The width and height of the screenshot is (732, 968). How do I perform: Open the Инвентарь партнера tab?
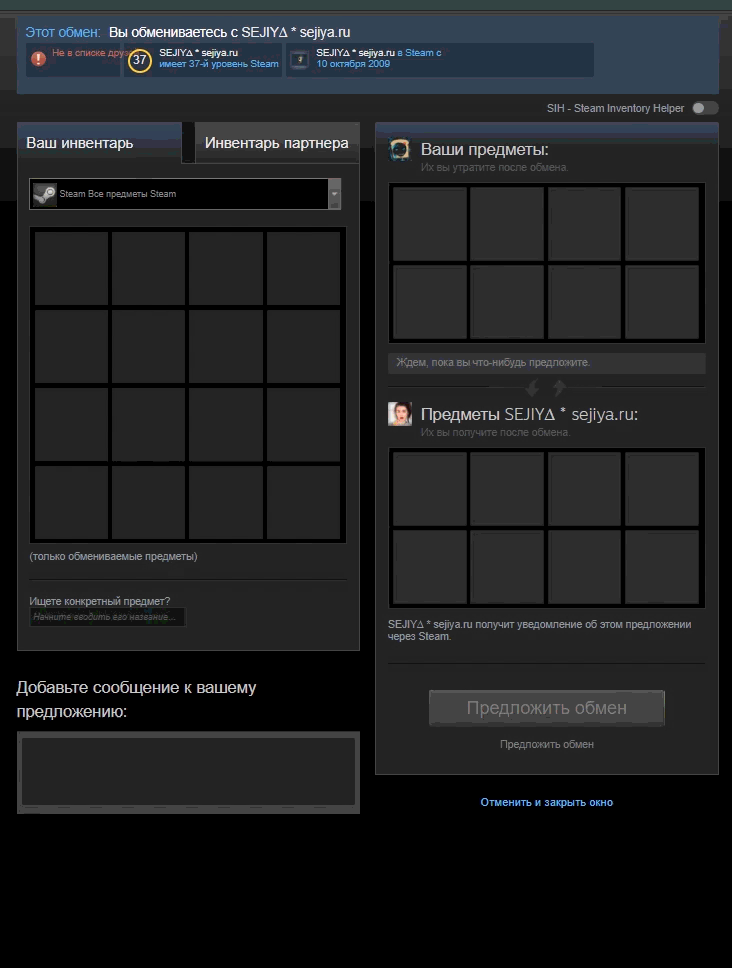click(x=277, y=143)
